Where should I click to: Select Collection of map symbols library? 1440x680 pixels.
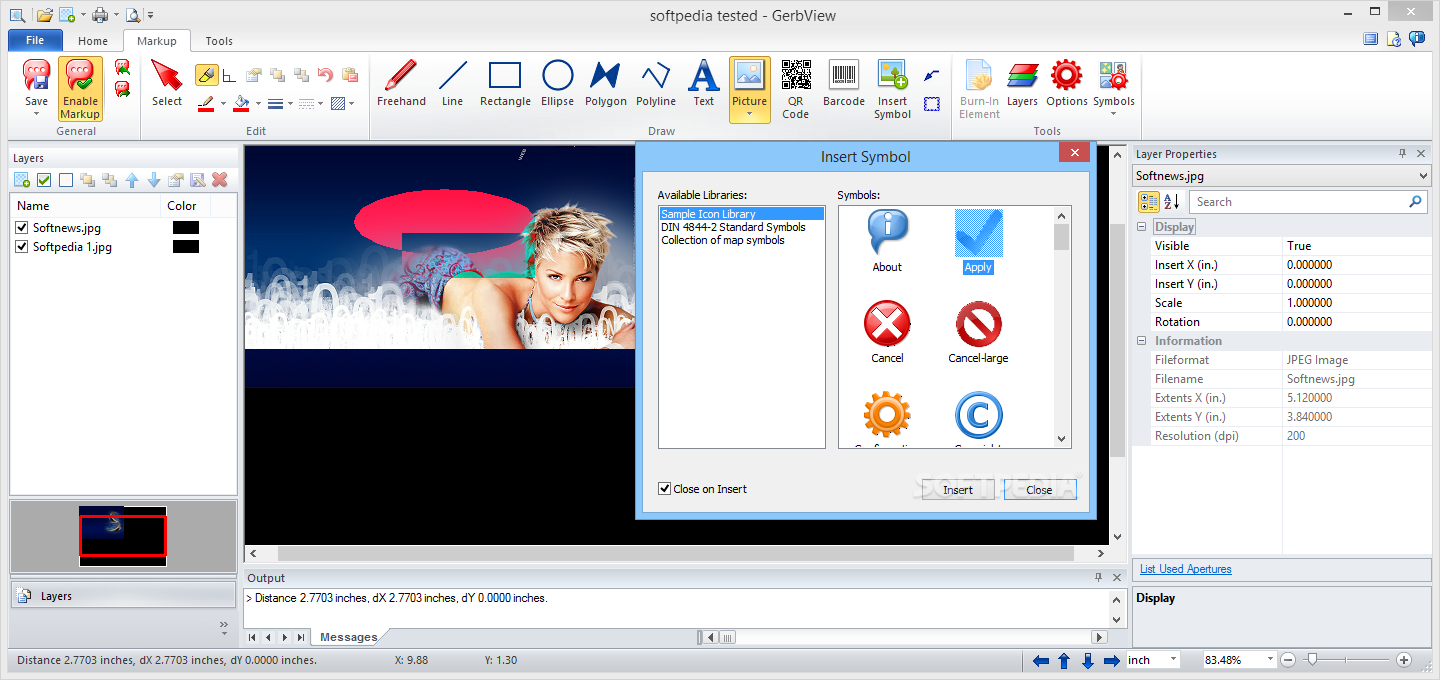[723, 240]
